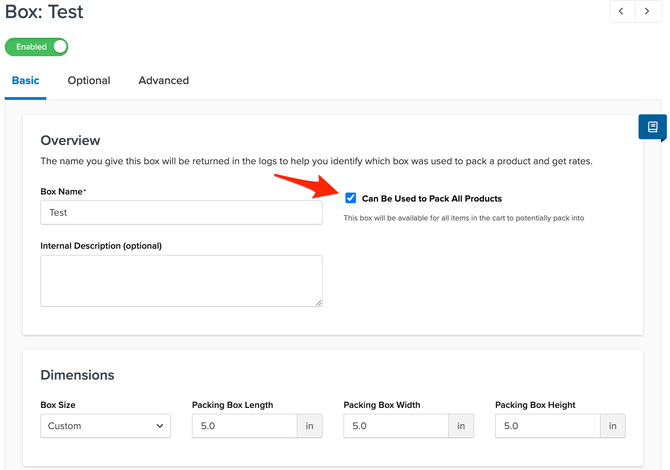The height and width of the screenshot is (470, 670).
Task: Click the 'in' unit next to Width
Action: click(461, 426)
